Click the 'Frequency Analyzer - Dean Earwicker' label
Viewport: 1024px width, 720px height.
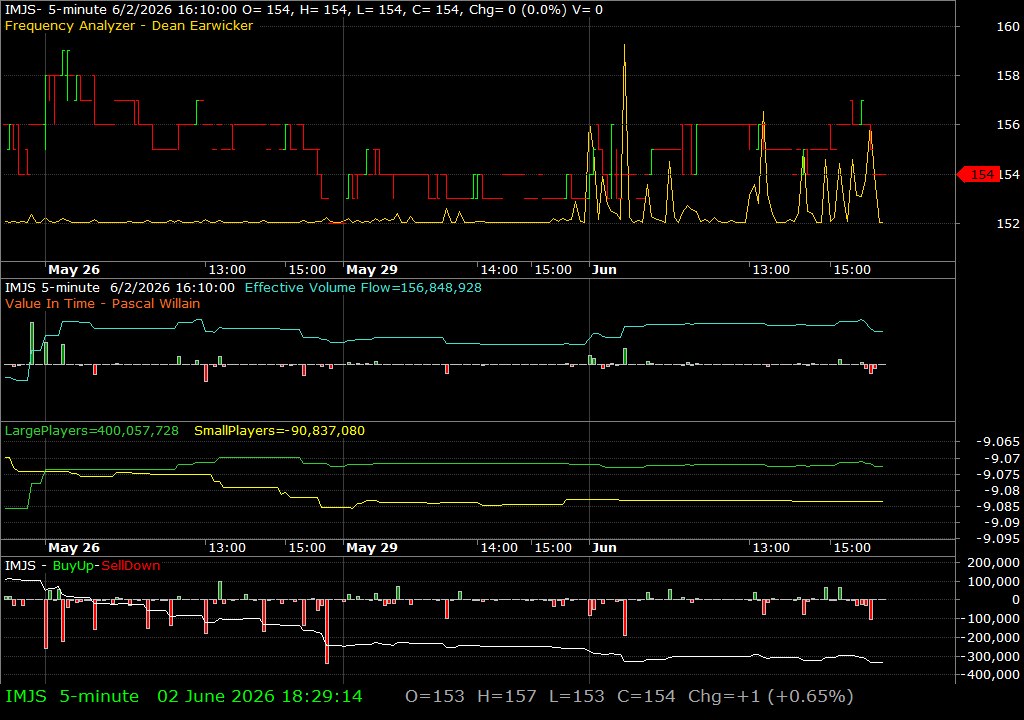(129, 25)
